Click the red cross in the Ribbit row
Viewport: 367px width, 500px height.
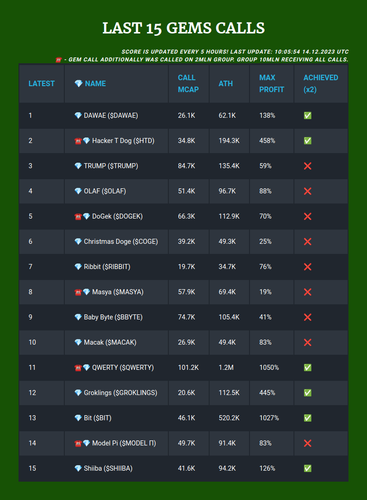tap(308, 267)
